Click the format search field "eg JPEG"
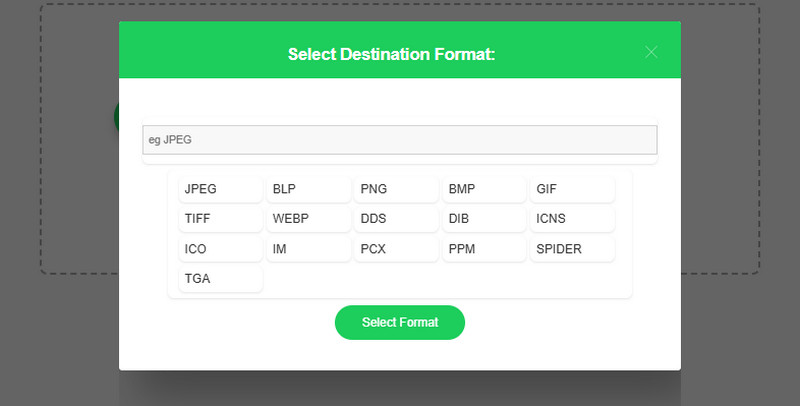This screenshot has width=800, height=406. (x=400, y=140)
